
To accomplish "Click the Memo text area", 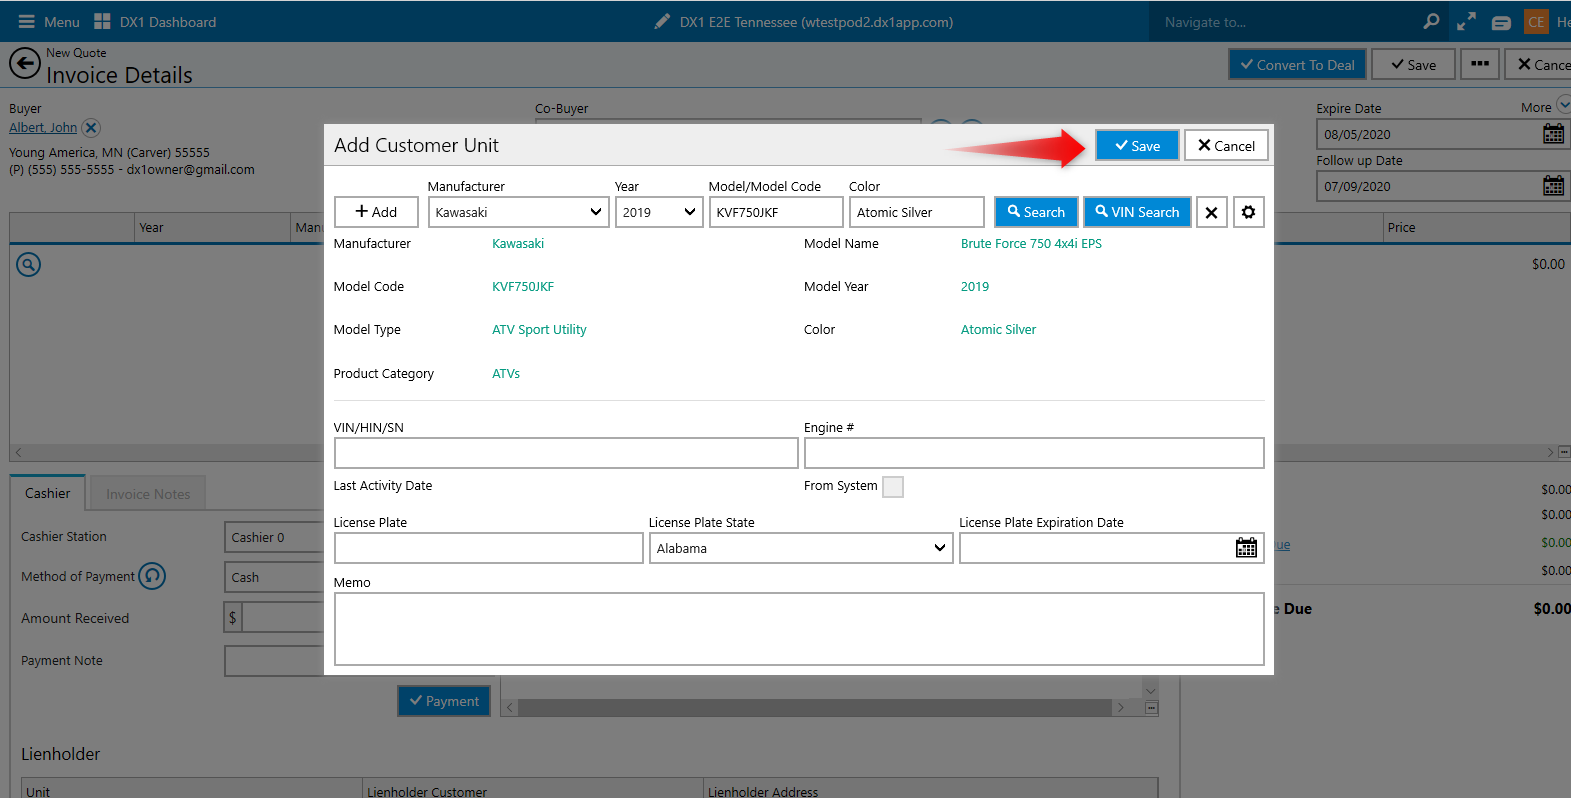I will [799, 629].
